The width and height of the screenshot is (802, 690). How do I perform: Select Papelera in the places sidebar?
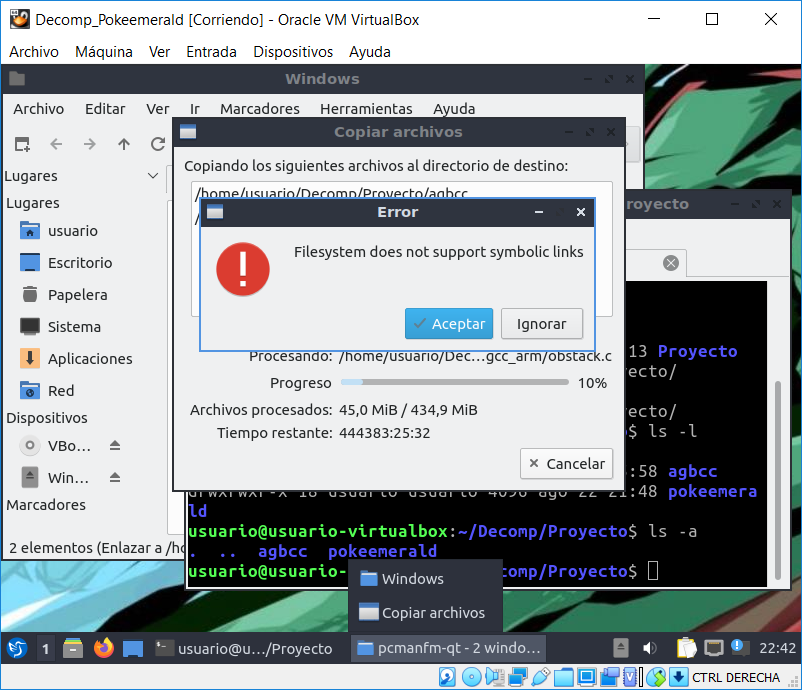[77, 295]
